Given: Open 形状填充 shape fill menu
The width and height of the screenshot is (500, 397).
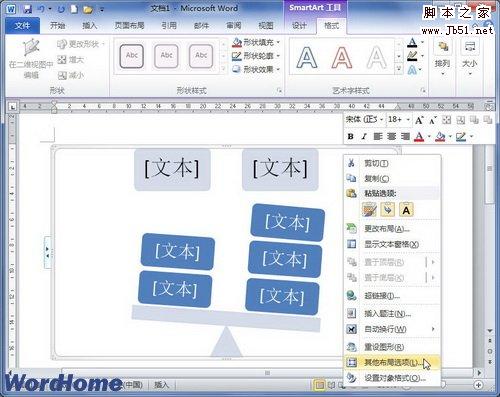Looking at the screenshot, I should click(x=256, y=42).
